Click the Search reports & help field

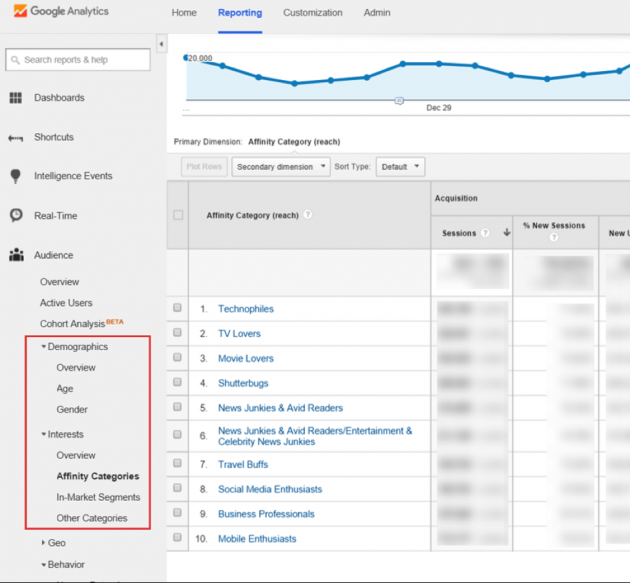click(x=78, y=60)
